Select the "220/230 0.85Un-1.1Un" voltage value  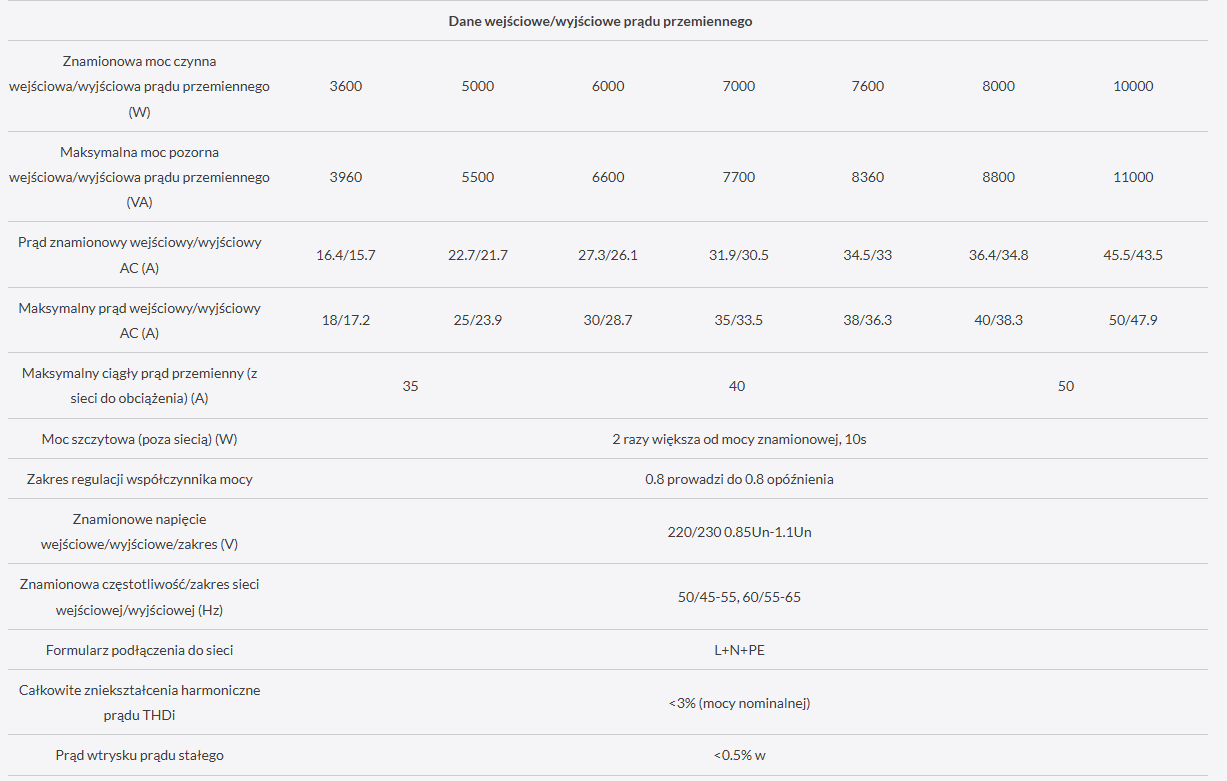pos(739,532)
